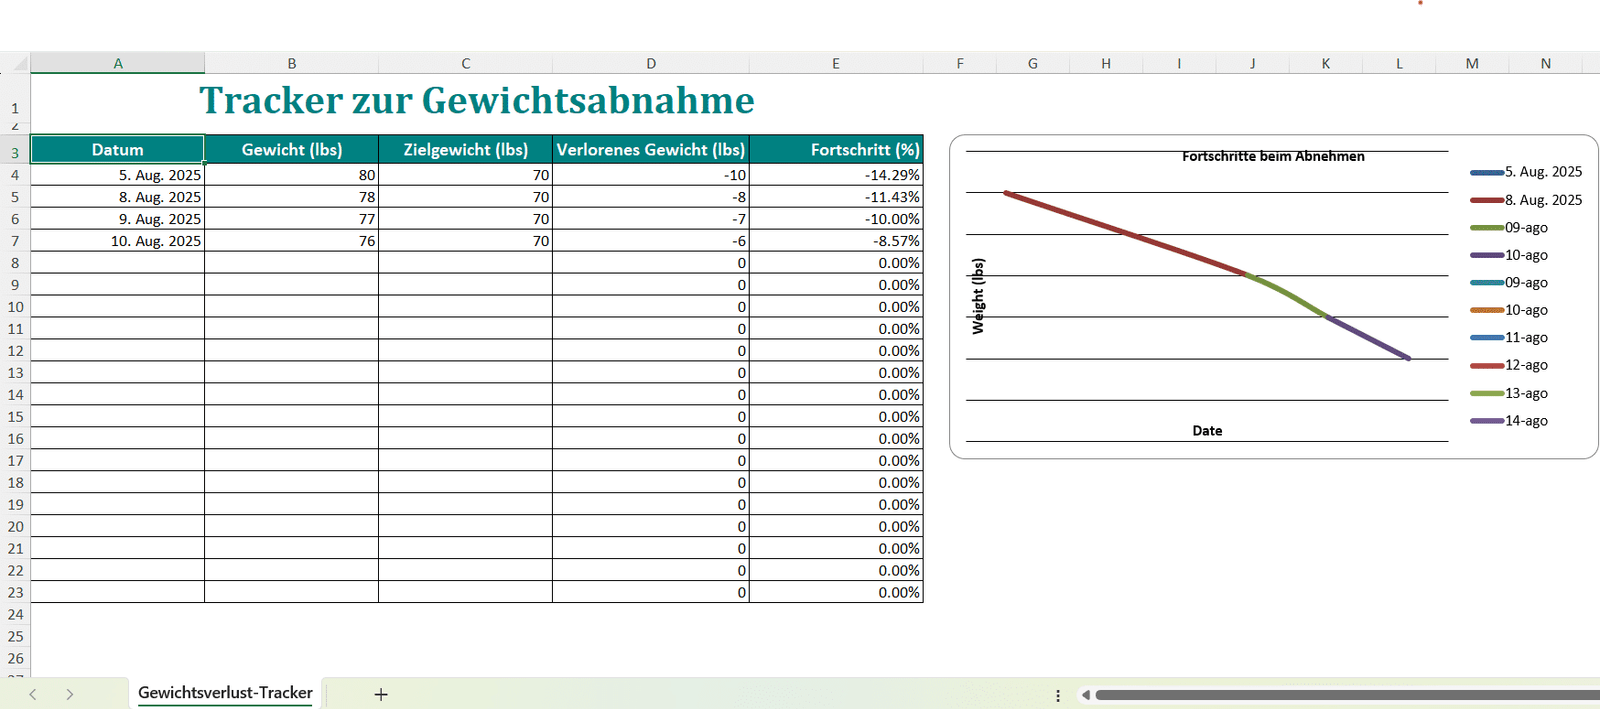
Task: Select row 4 header
Action: coord(15,175)
